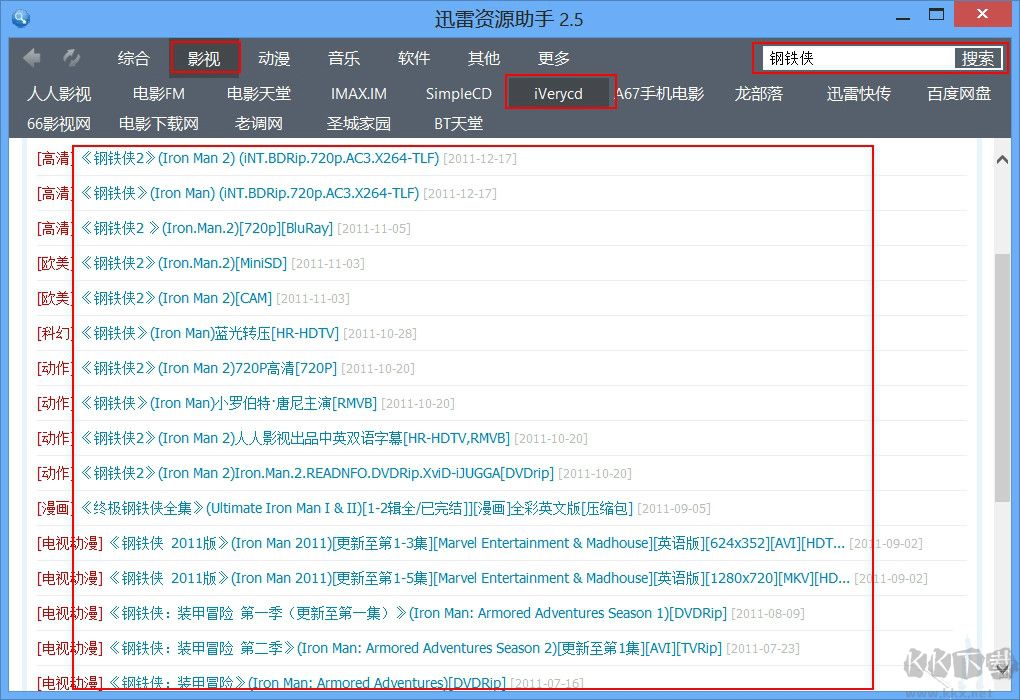This screenshot has width=1020, height=700.
Task: Open the 钢铁侠2 iNT.BDRip.720p result link
Action: (258, 158)
